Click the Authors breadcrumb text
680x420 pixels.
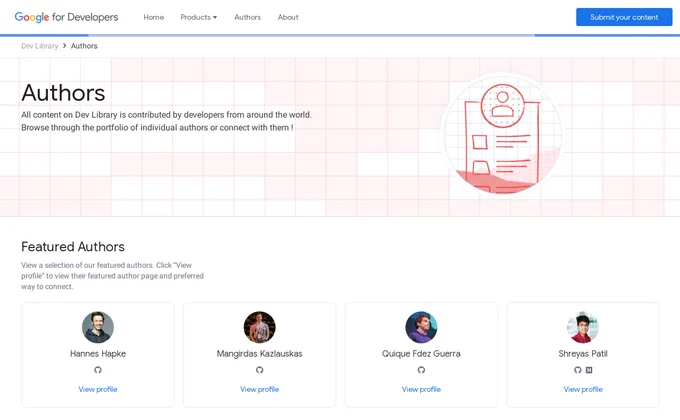pos(84,46)
